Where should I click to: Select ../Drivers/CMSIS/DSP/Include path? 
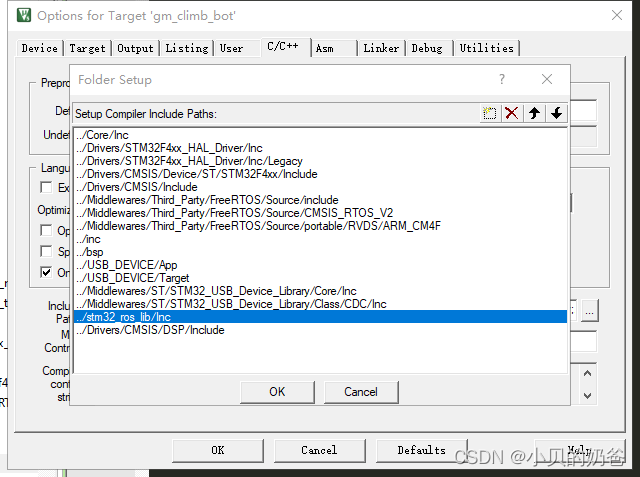click(x=320, y=330)
